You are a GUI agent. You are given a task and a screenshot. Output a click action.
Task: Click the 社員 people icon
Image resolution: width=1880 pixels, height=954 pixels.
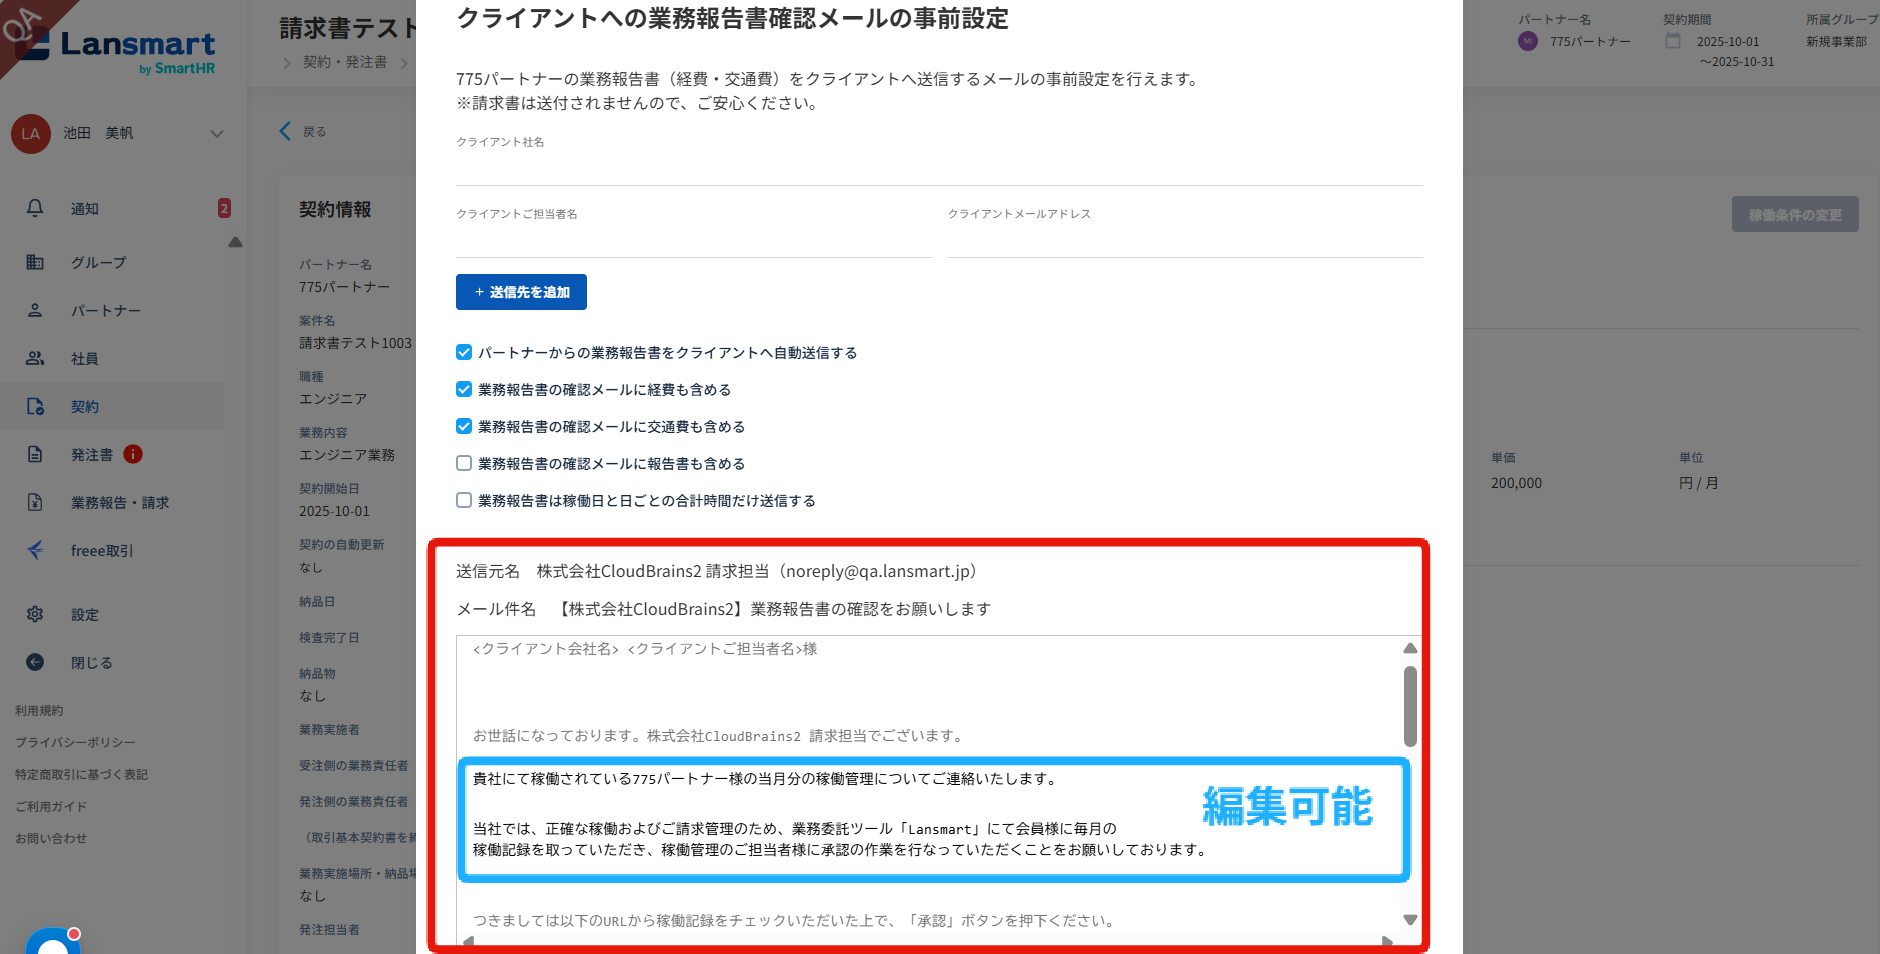(35, 358)
